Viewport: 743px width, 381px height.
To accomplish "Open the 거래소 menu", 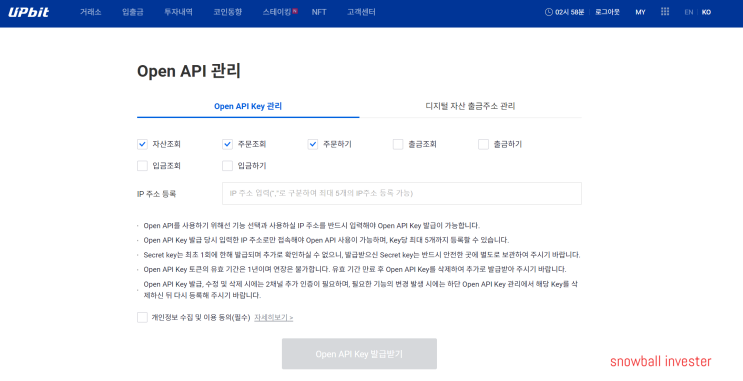I will point(91,12).
